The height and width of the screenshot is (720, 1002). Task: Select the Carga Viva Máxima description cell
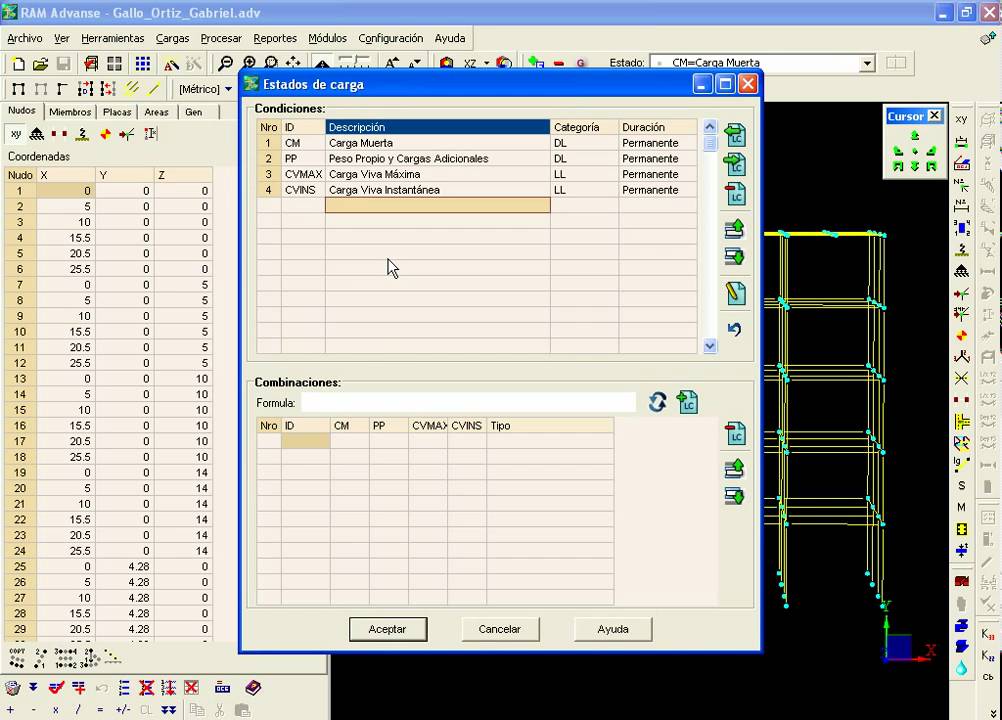click(438, 174)
